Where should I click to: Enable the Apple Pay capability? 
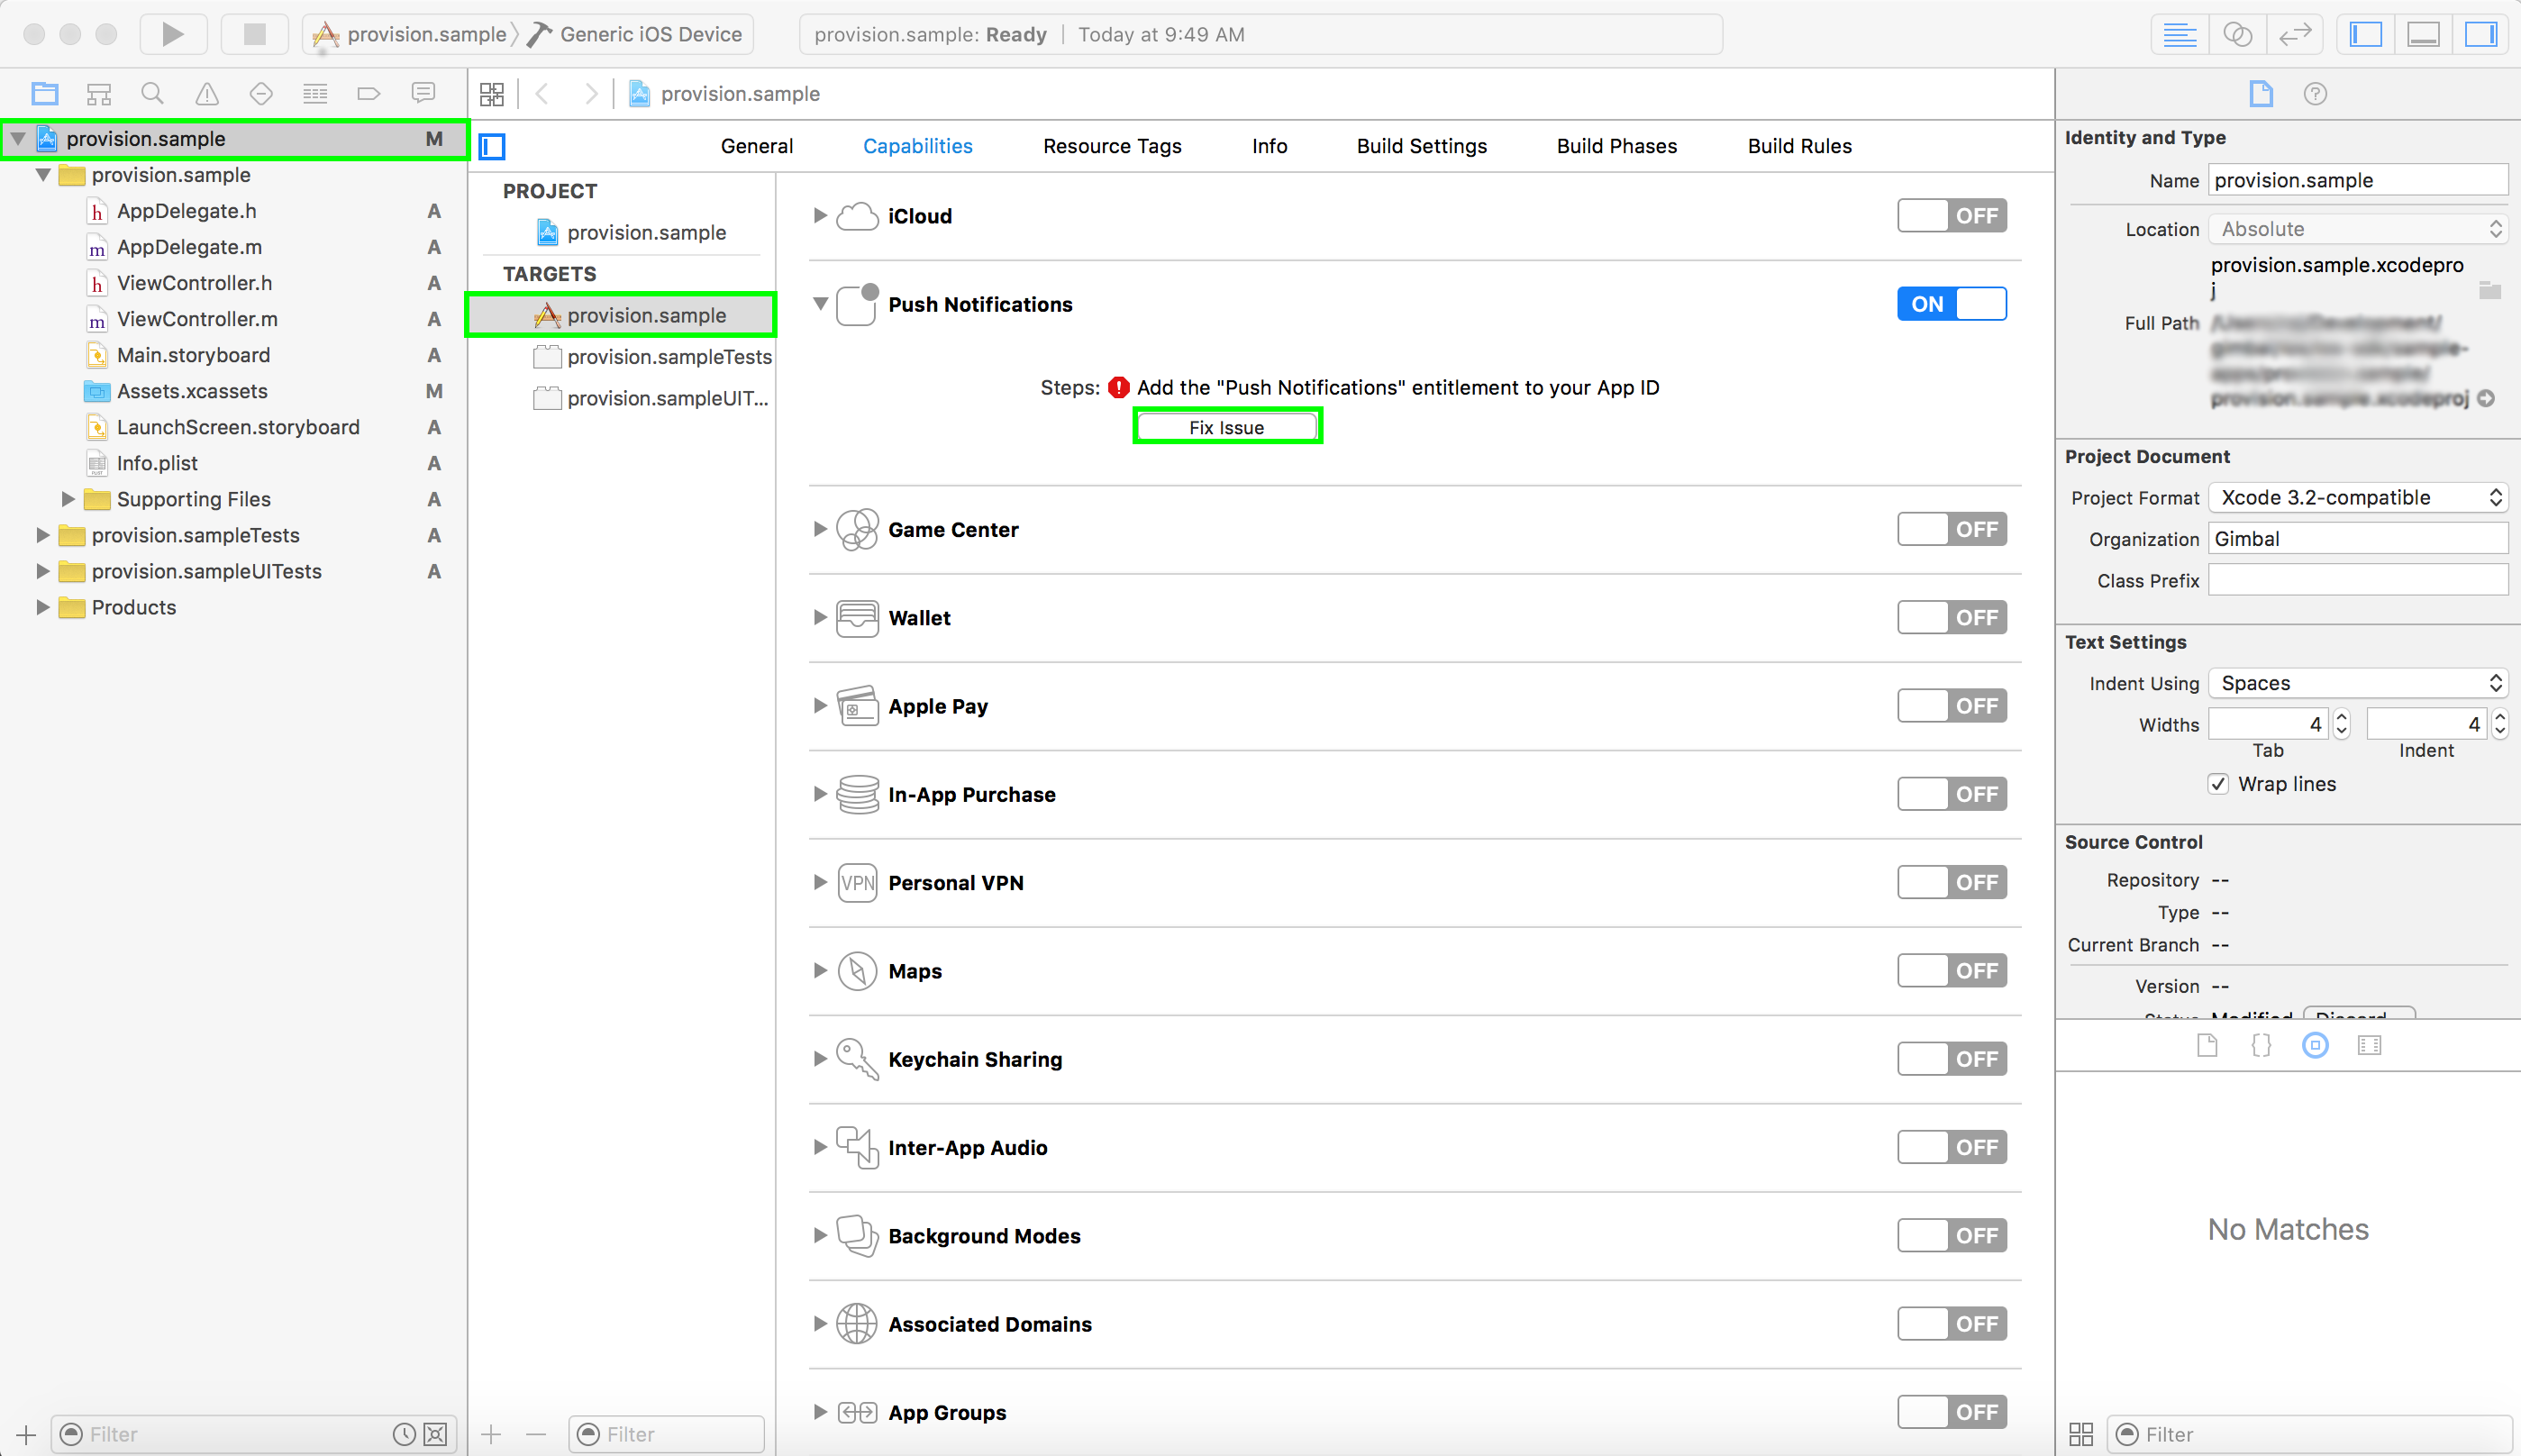coord(1951,706)
